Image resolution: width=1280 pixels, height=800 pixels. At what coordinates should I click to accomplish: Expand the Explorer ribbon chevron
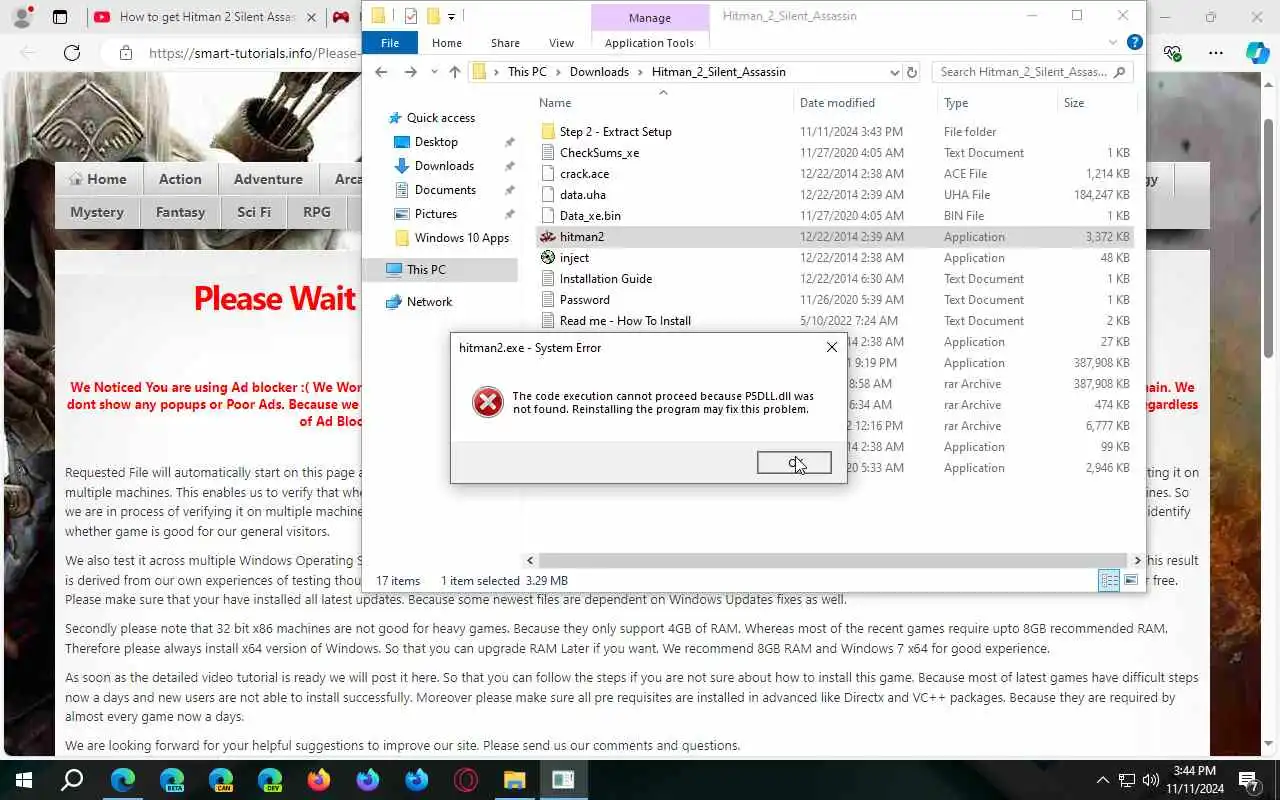pyautogui.click(x=1113, y=43)
